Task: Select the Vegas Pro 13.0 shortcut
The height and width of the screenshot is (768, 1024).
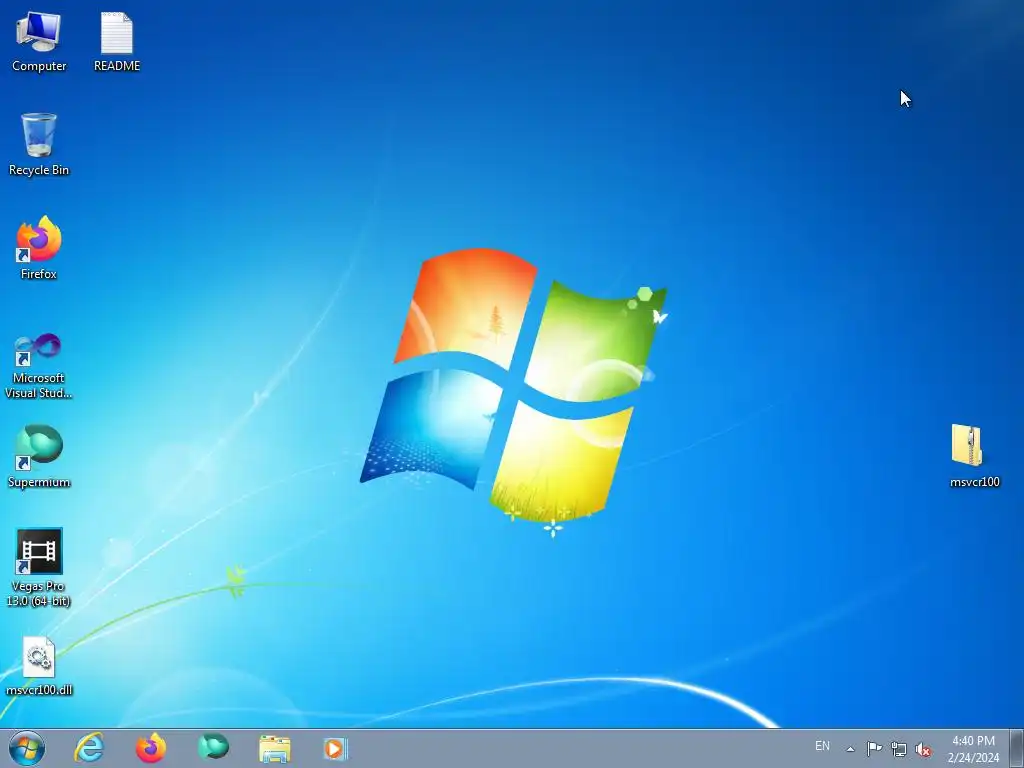Action: click(39, 568)
